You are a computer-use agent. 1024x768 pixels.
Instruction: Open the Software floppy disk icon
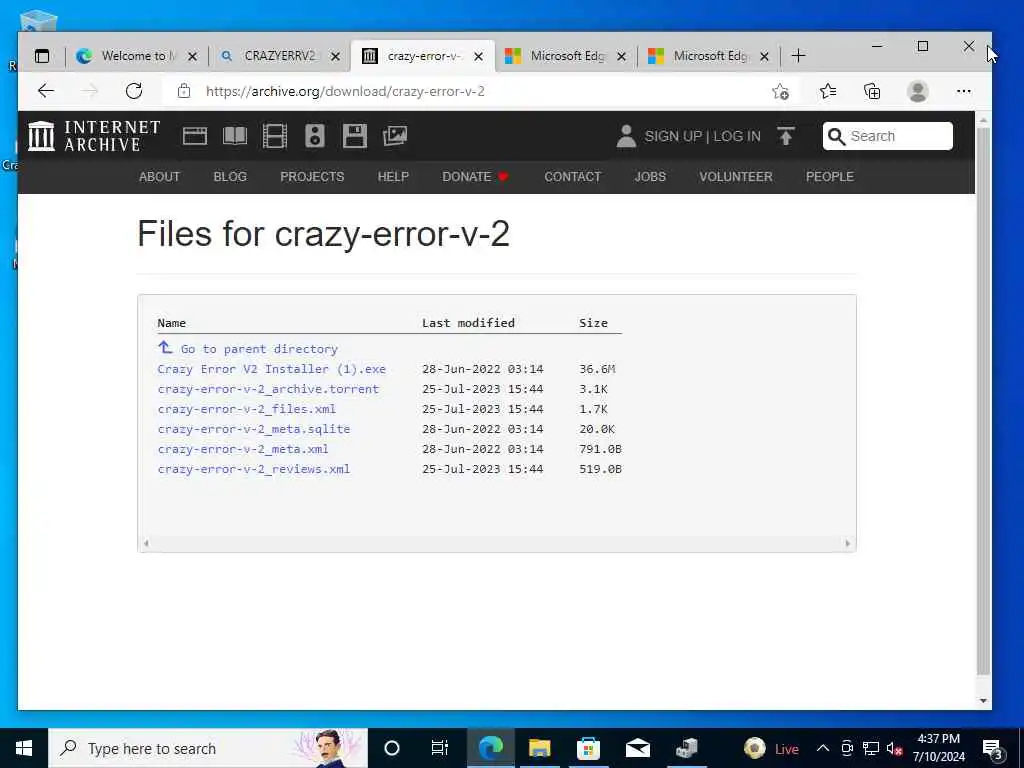coord(355,136)
